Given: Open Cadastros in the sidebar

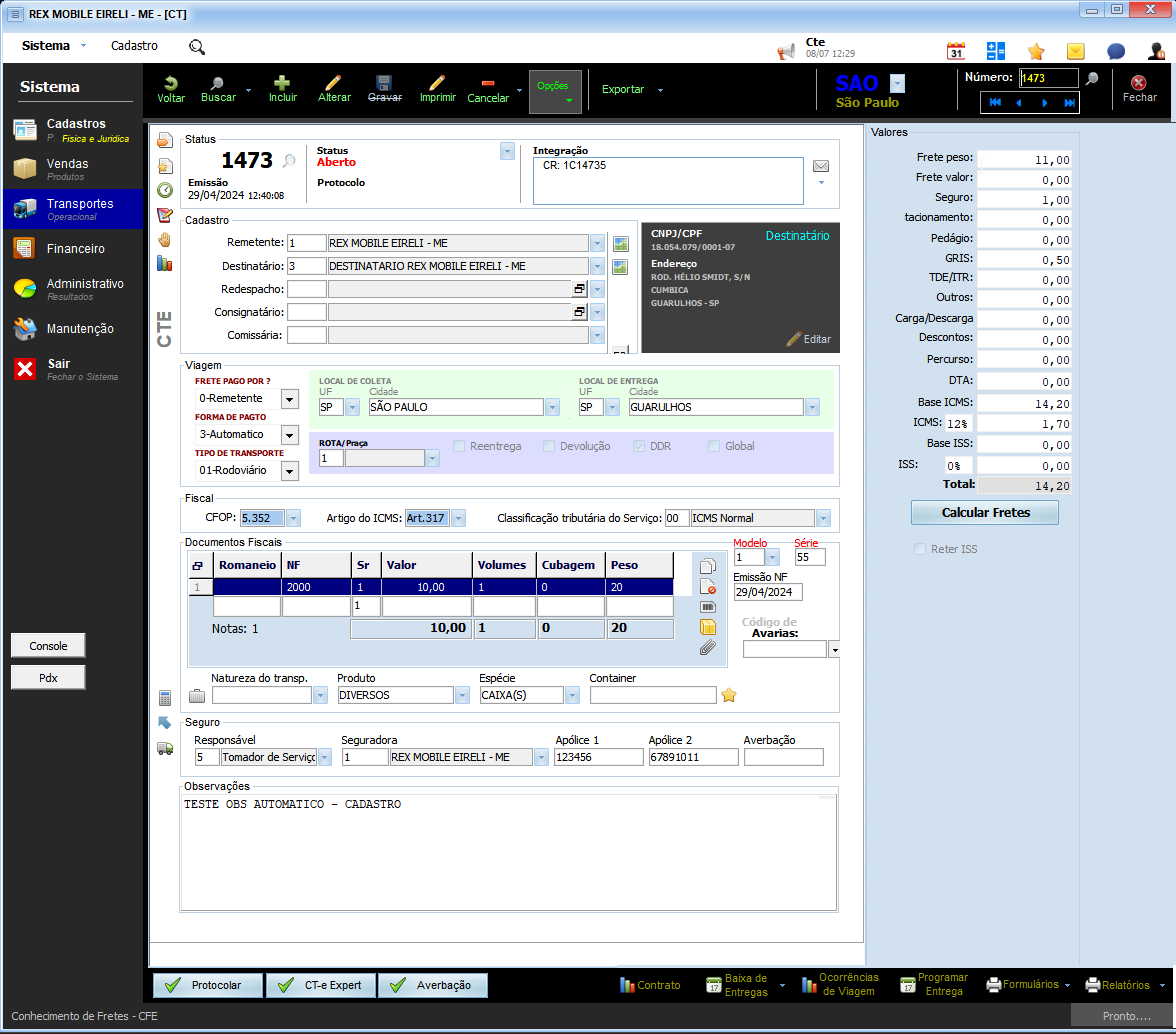Looking at the screenshot, I should point(73,130).
